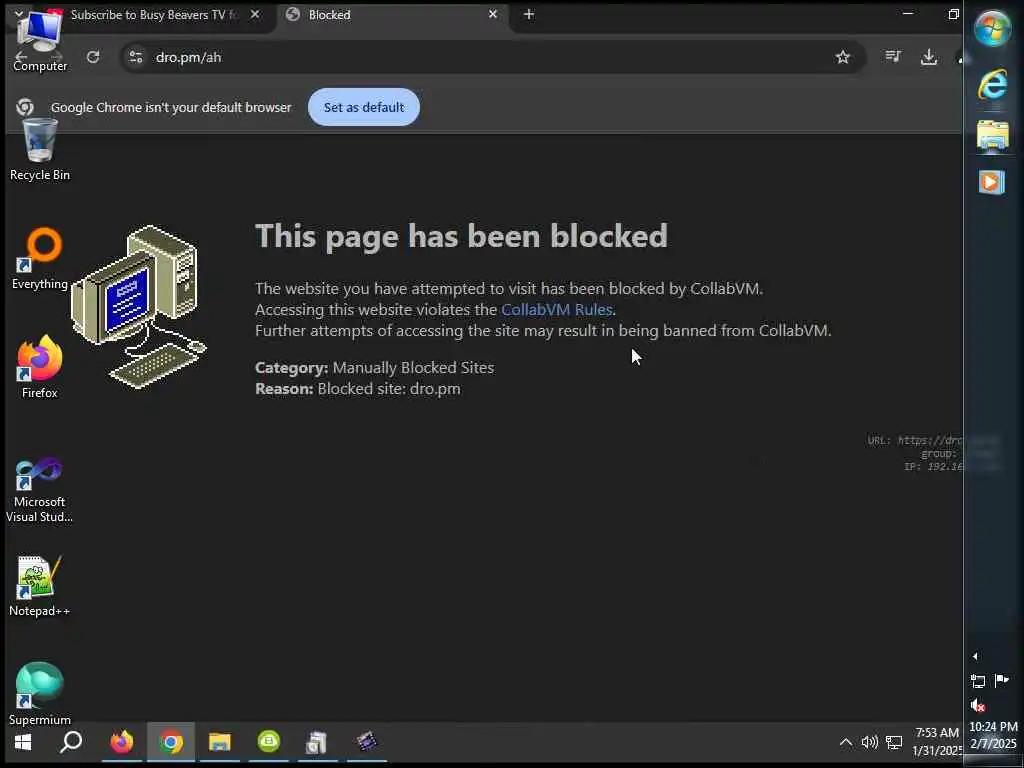
Task: Click the muted speaker icon in side tray
Action: [x=978, y=705]
